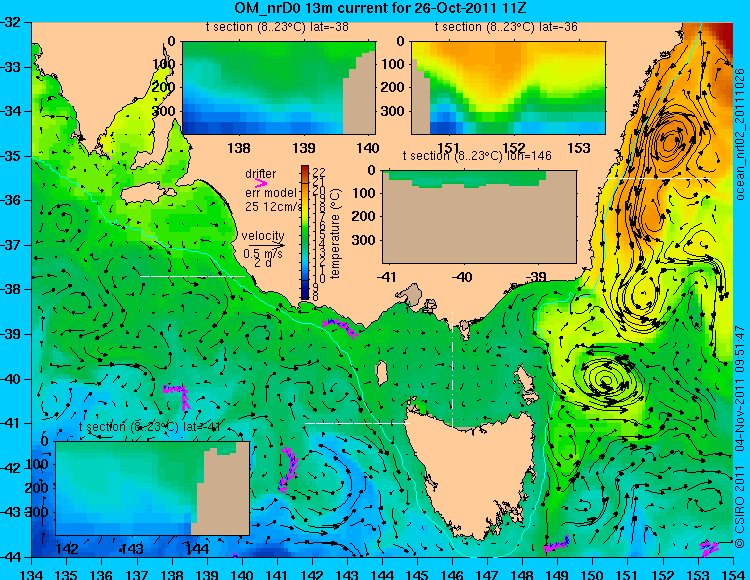The height and width of the screenshot is (580, 750).
Task: Click the 152 tick label under lat=-36 inset
Action: click(514, 148)
